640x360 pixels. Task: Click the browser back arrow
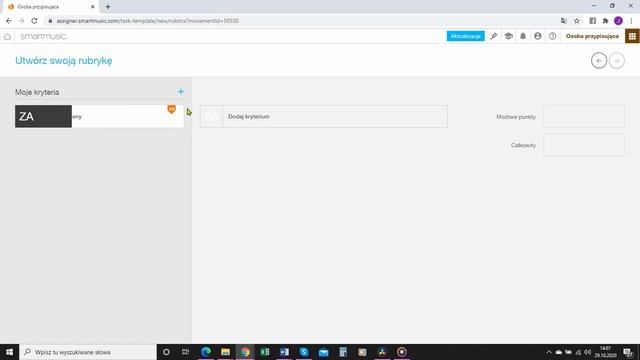pos(9,21)
